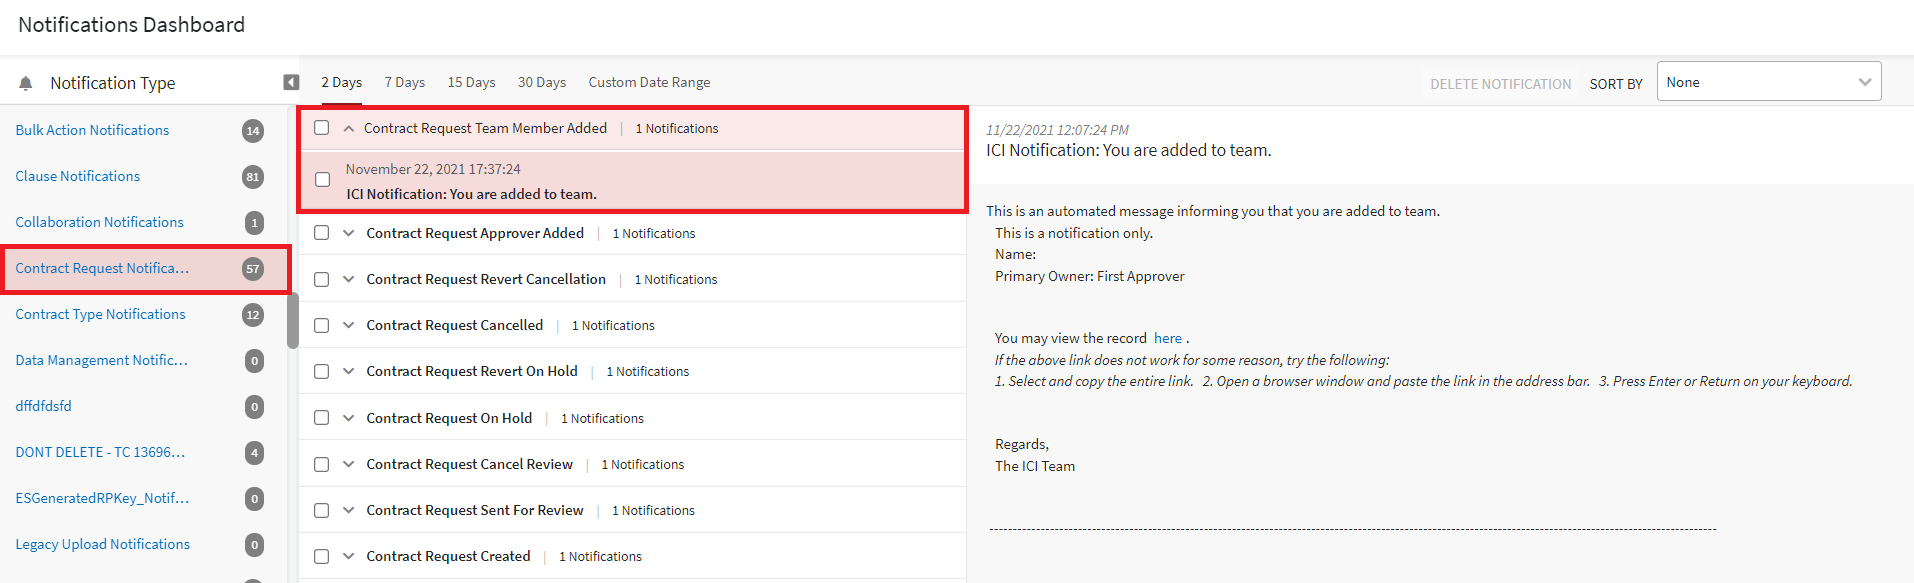Tick the Contract Request Approver Added checkbox
1914x583 pixels.
pos(321,233)
